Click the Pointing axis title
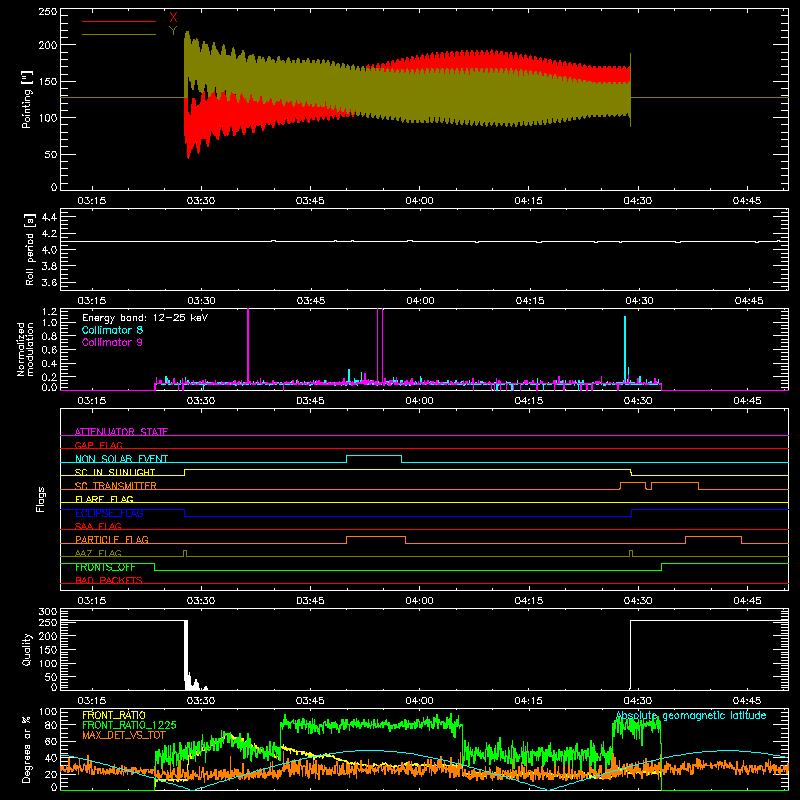800x800 pixels. coord(27,99)
